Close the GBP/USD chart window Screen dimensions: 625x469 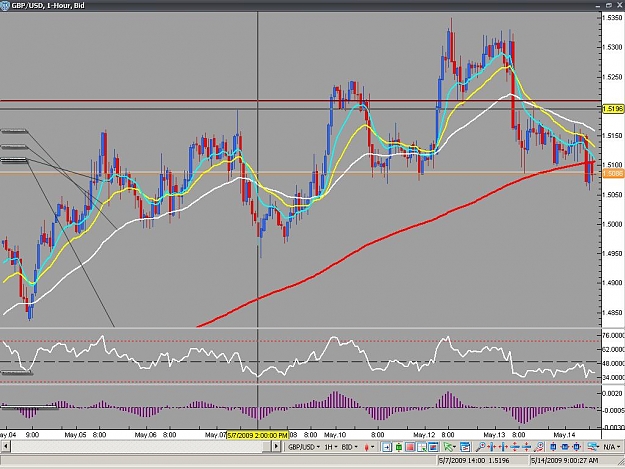click(x=619, y=5)
